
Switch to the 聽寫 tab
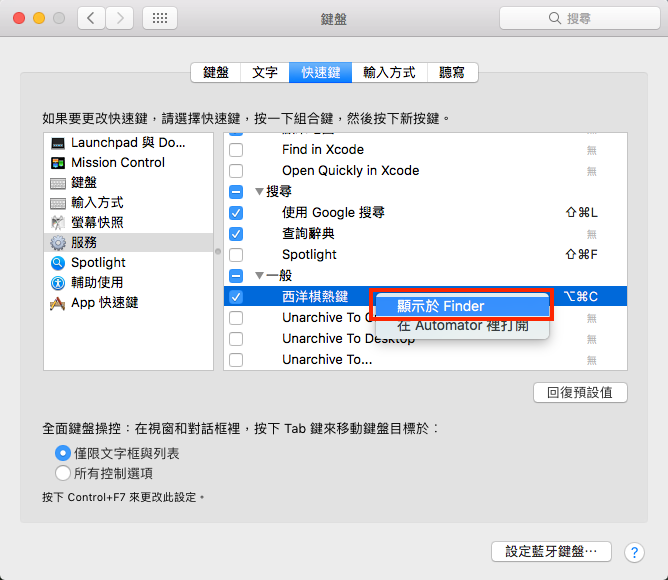pos(452,72)
